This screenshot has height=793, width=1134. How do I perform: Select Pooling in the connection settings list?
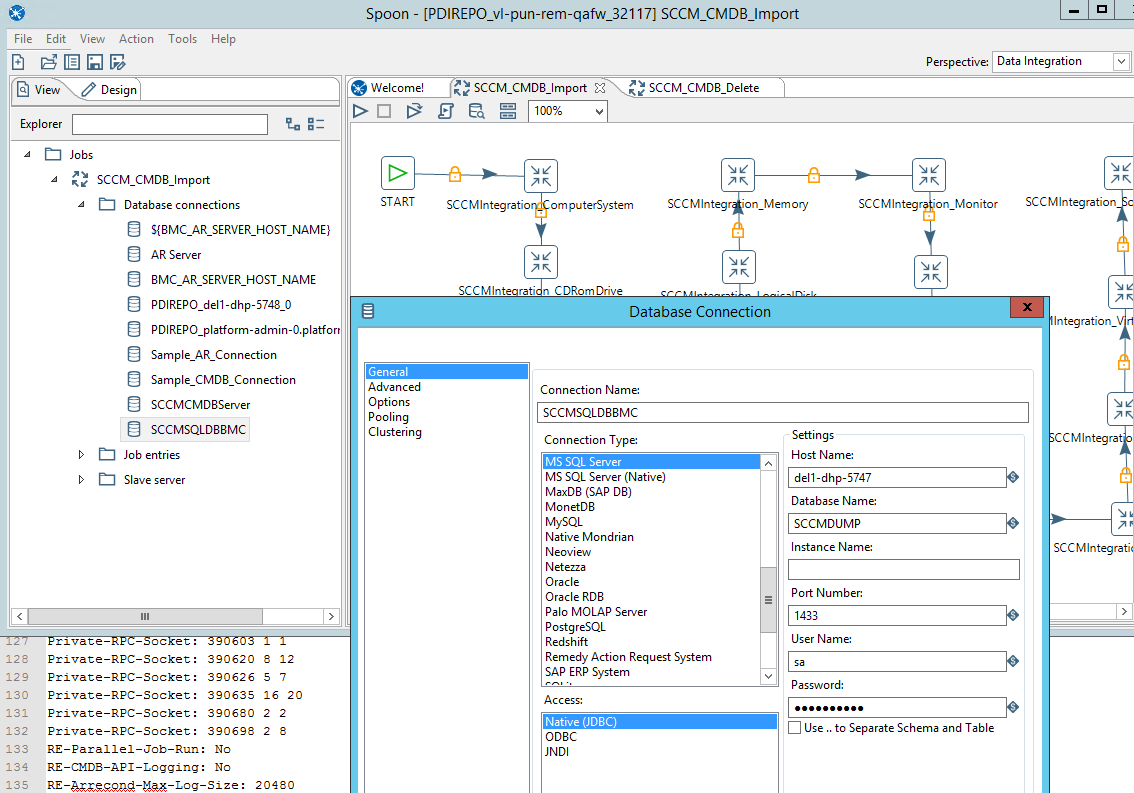click(388, 417)
